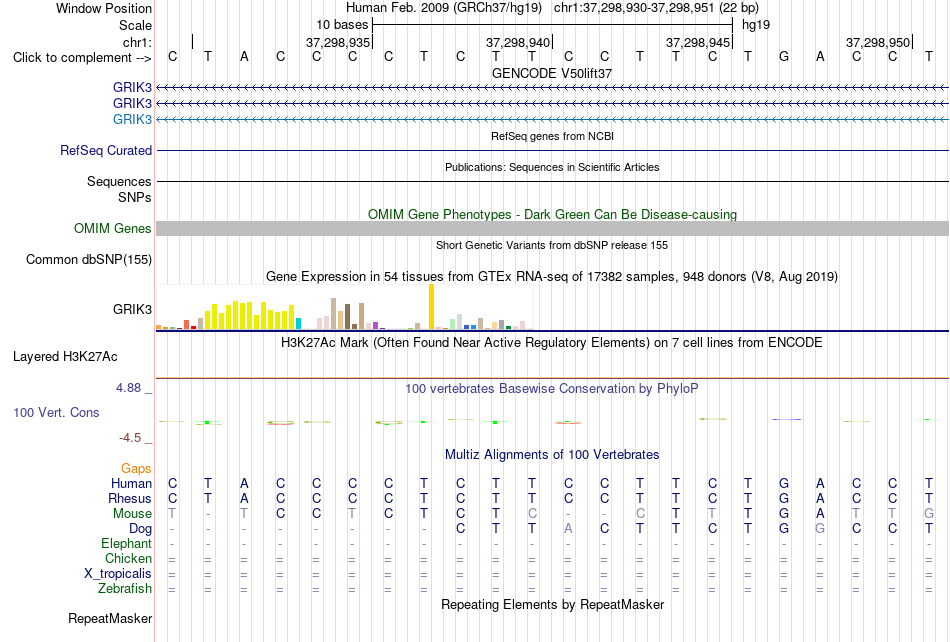Click 'Publications: Sequences in Scientific Articles' title
This screenshot has width=950, height=642.
tap(552, 167)
